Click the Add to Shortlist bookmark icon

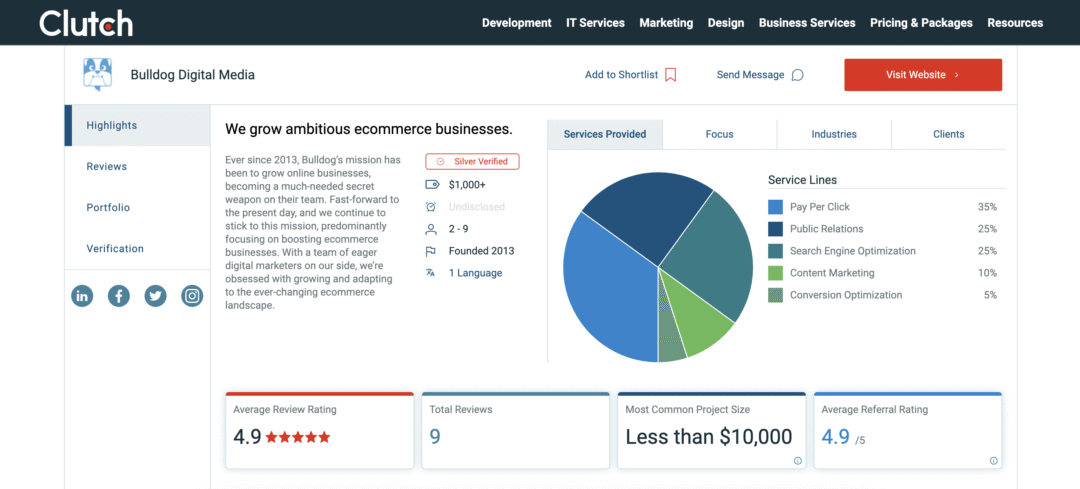coord(670,74)
